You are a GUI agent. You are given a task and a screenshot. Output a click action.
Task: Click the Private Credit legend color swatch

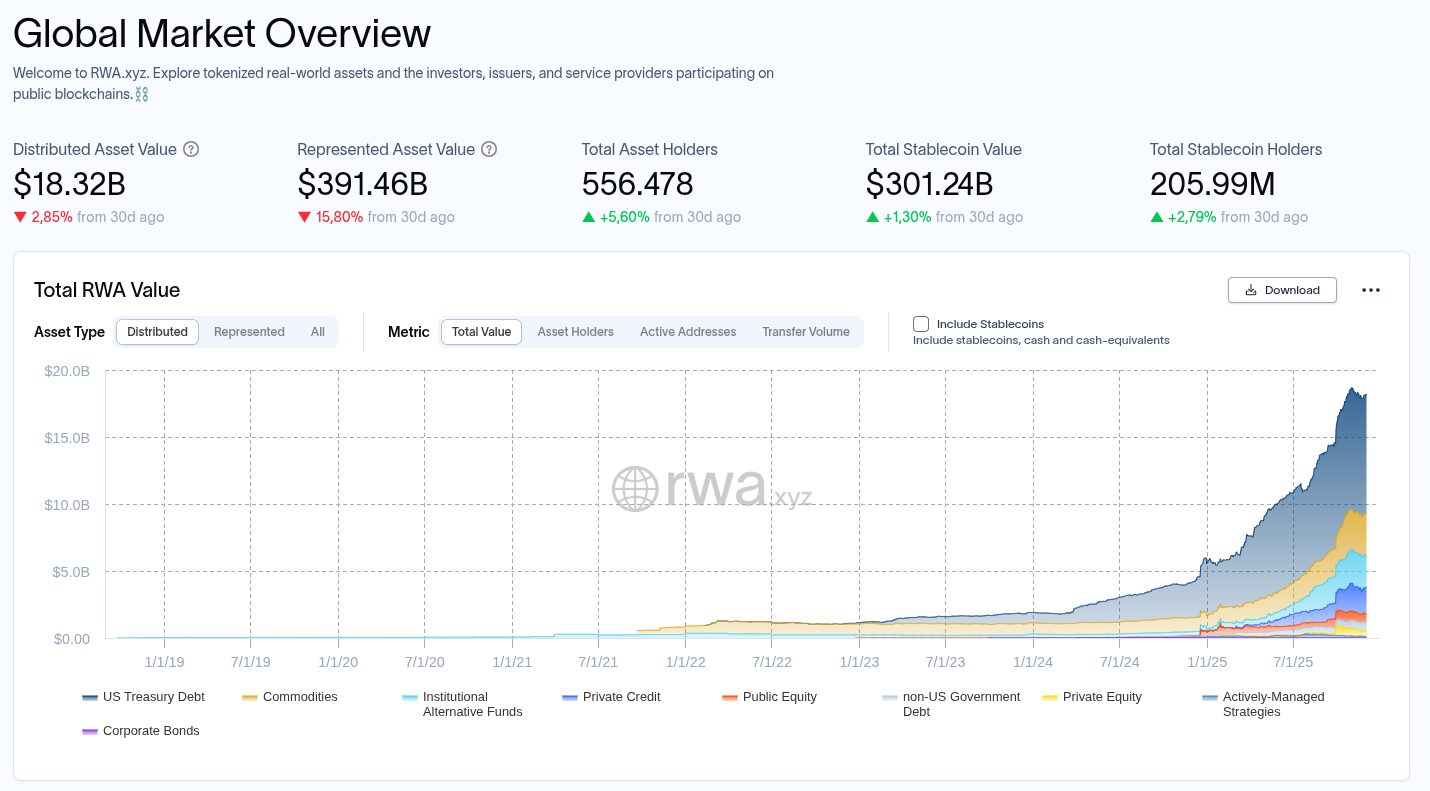[x=571, y=697]
